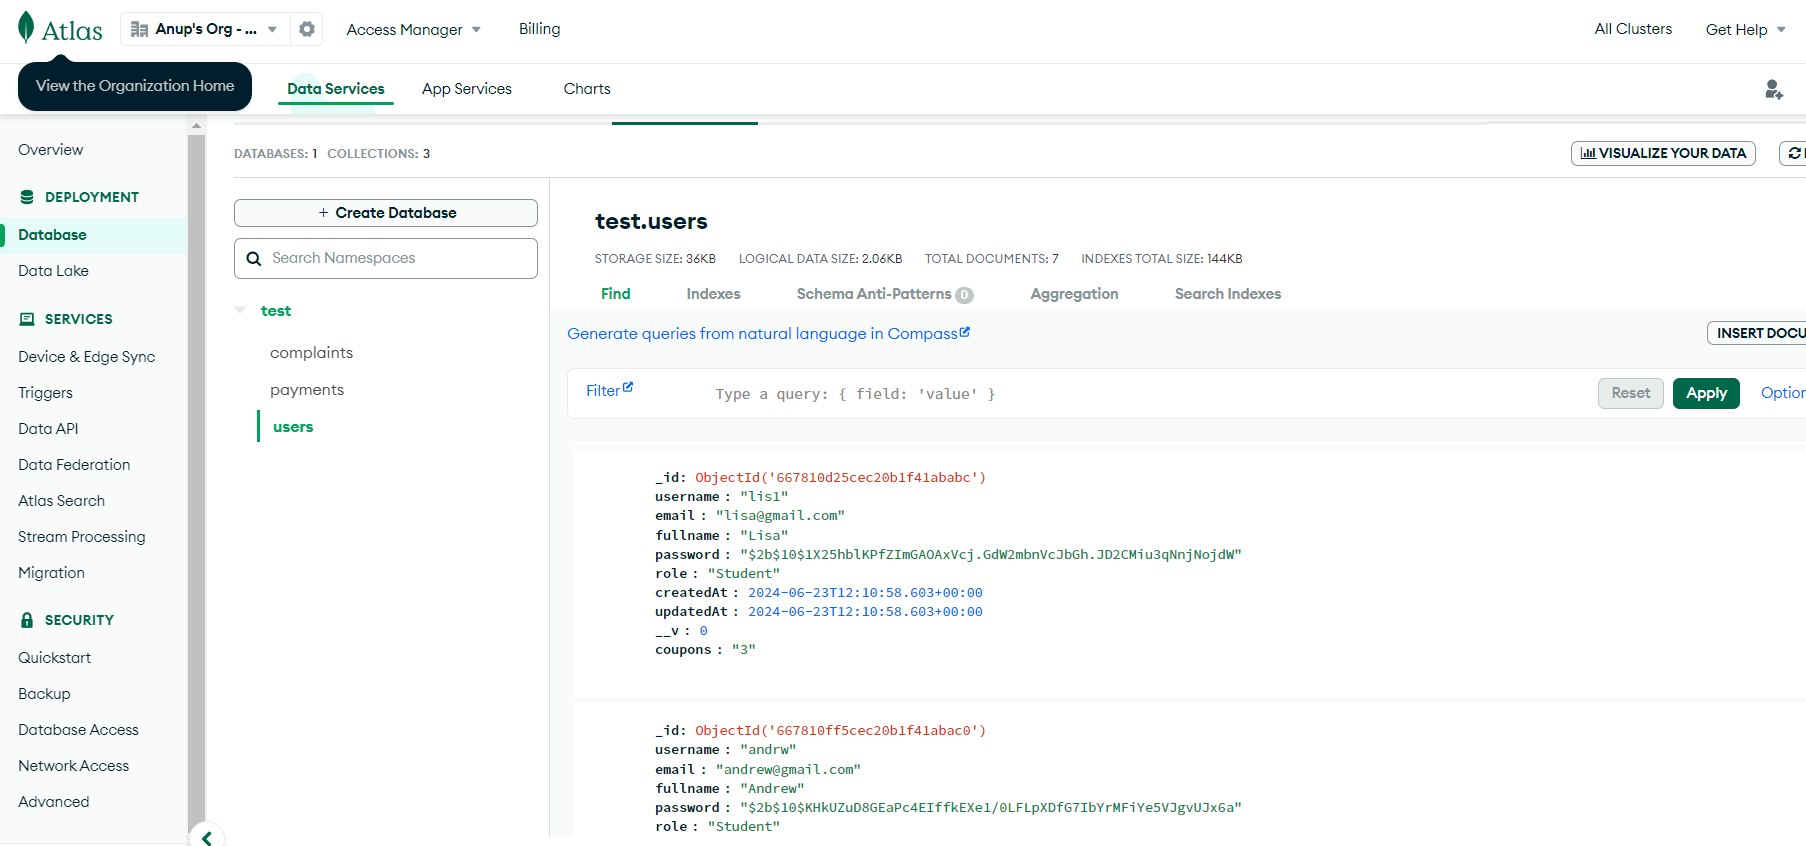Open Overview in the sidebar
1806x846 pixels.
pyautogui.click(x=51, y=150)
